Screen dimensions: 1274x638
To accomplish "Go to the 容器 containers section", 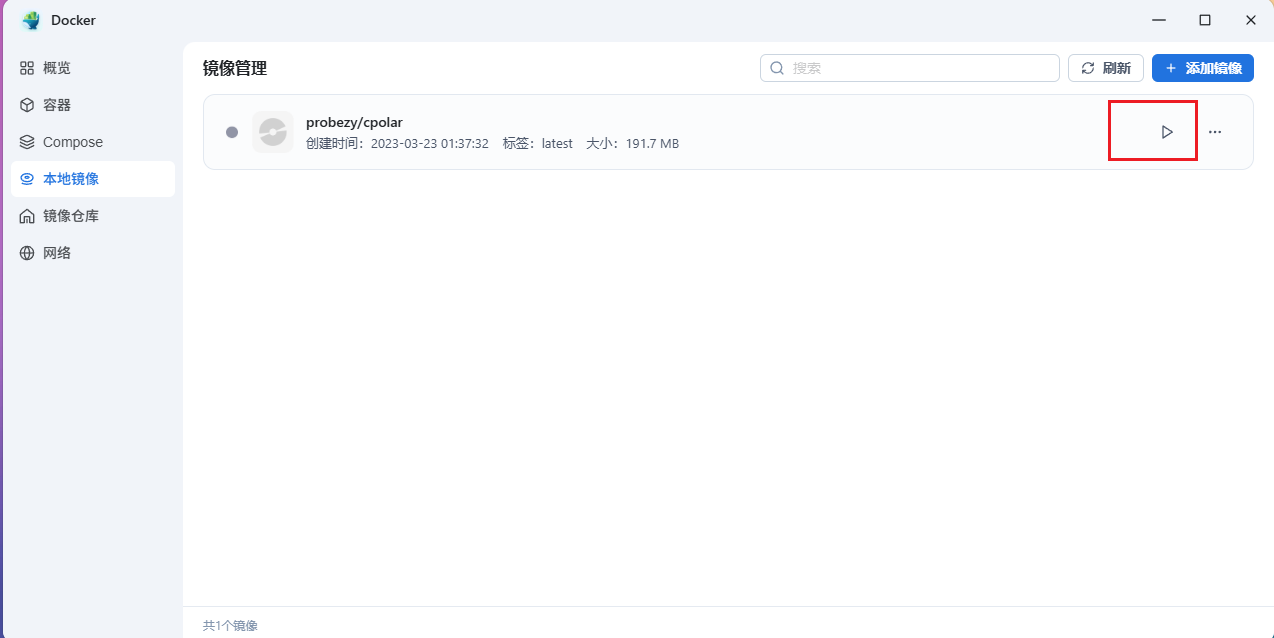I will (x=56, y=105).
